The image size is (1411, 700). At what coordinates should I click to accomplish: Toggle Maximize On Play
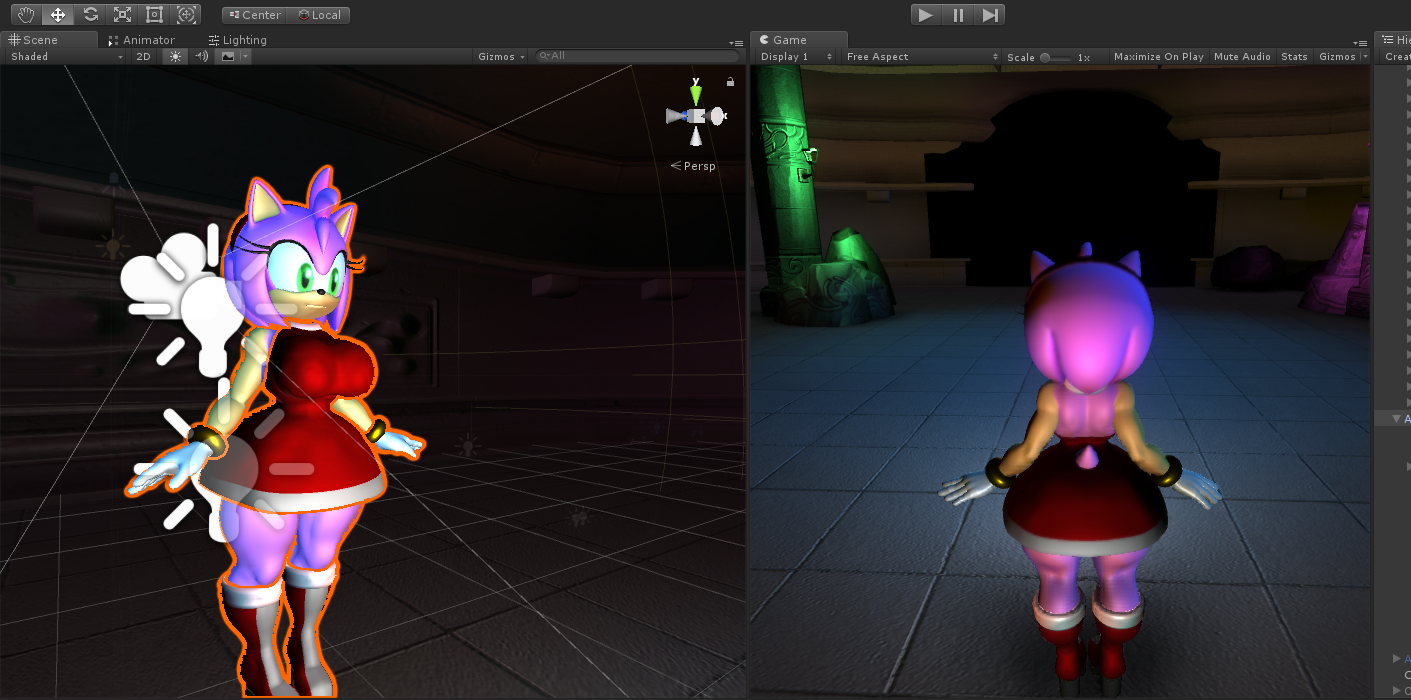(1158, 57)
